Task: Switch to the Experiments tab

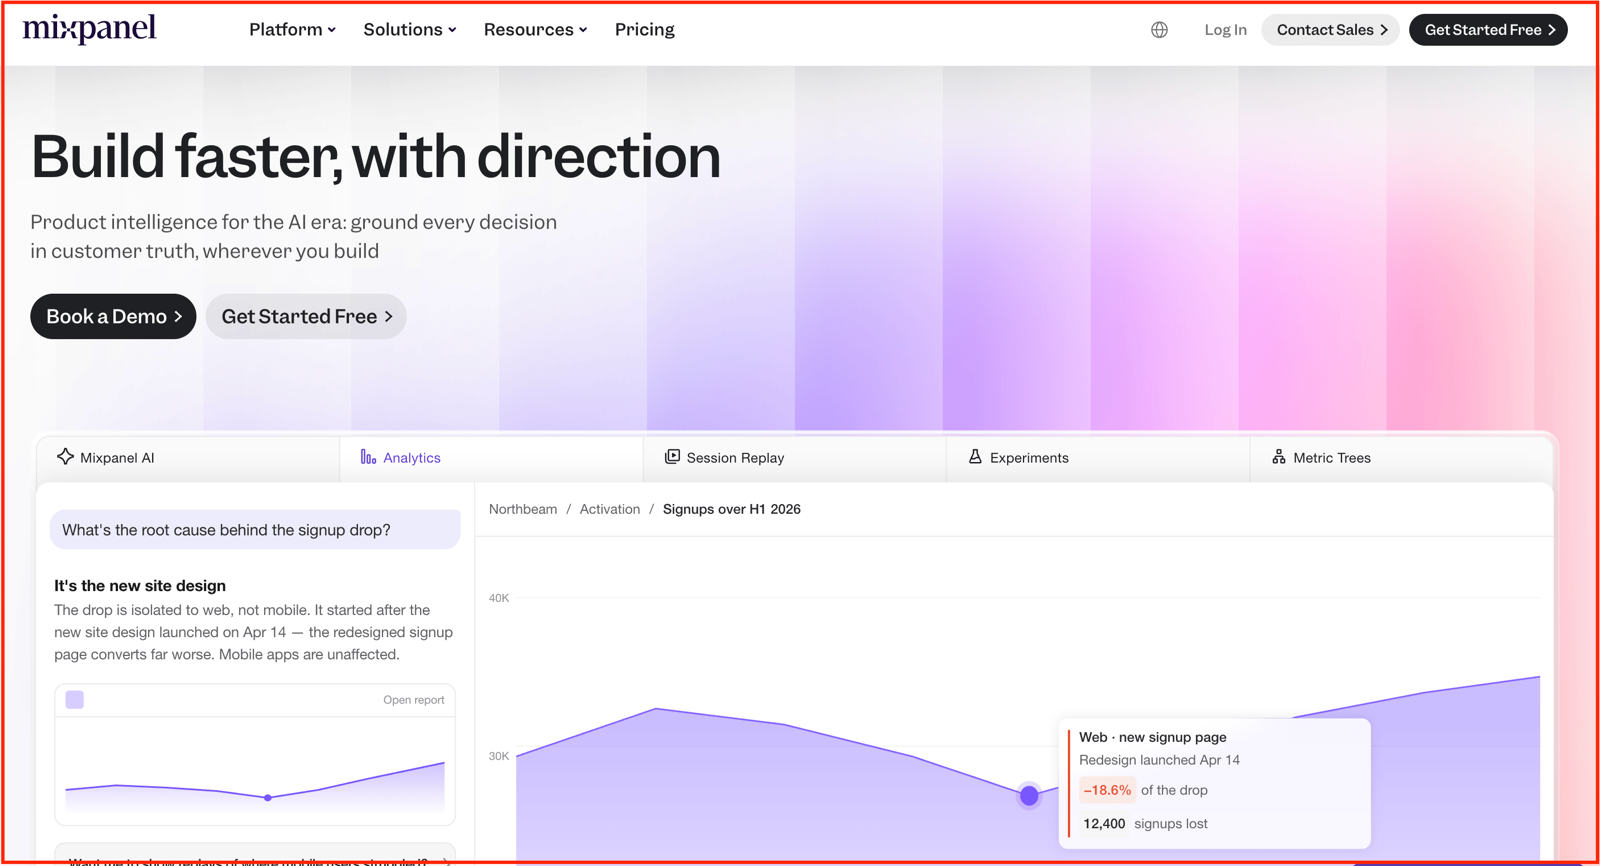Action: pos(1097,458)
